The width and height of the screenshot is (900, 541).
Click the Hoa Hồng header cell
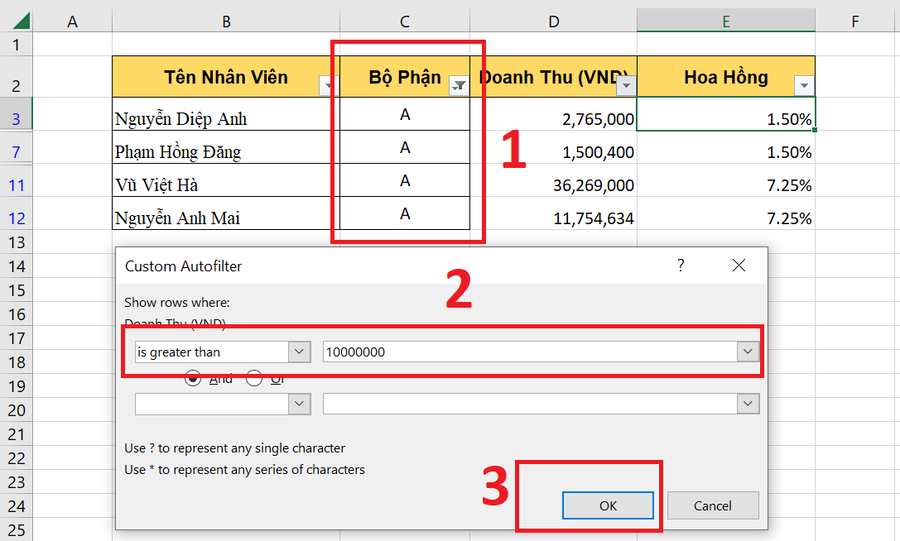726,76
